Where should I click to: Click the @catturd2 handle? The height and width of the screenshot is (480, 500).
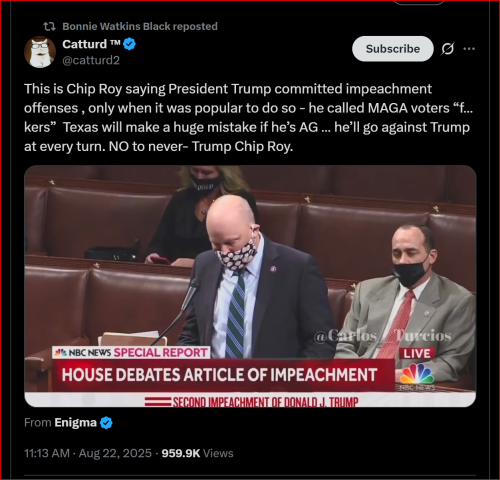91,60
